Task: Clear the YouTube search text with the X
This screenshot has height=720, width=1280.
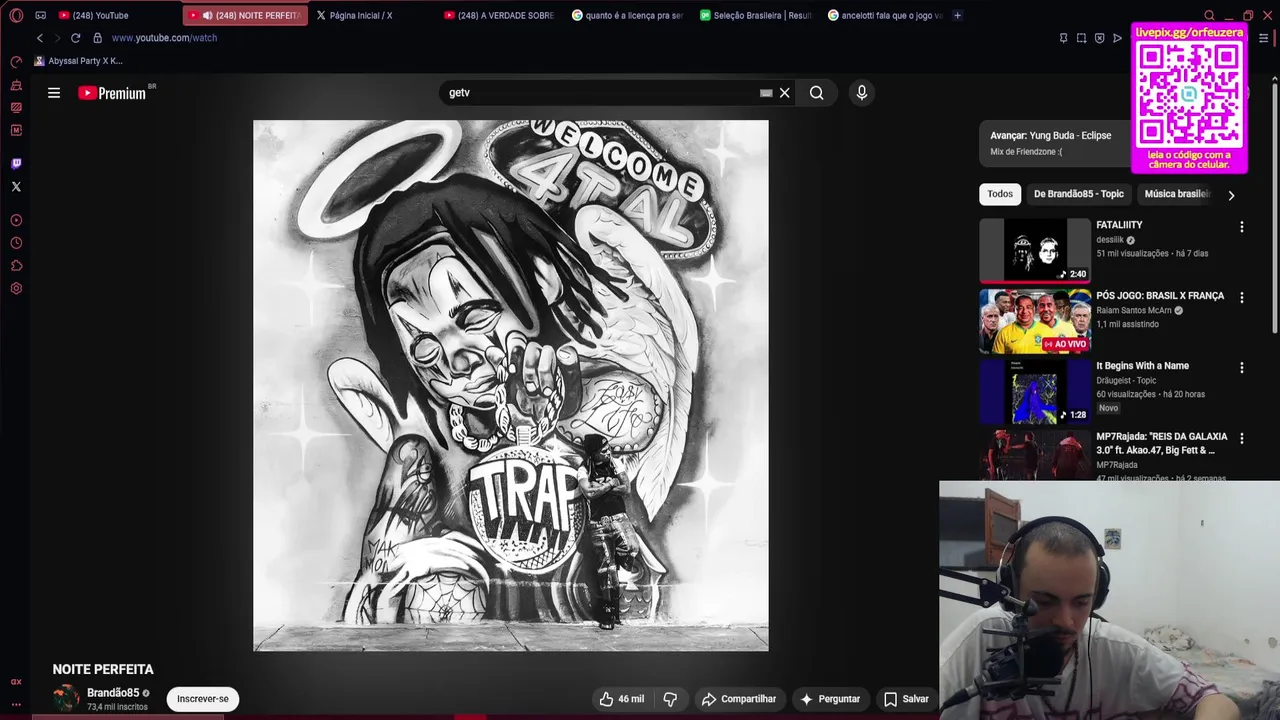Action: point(785,93)
